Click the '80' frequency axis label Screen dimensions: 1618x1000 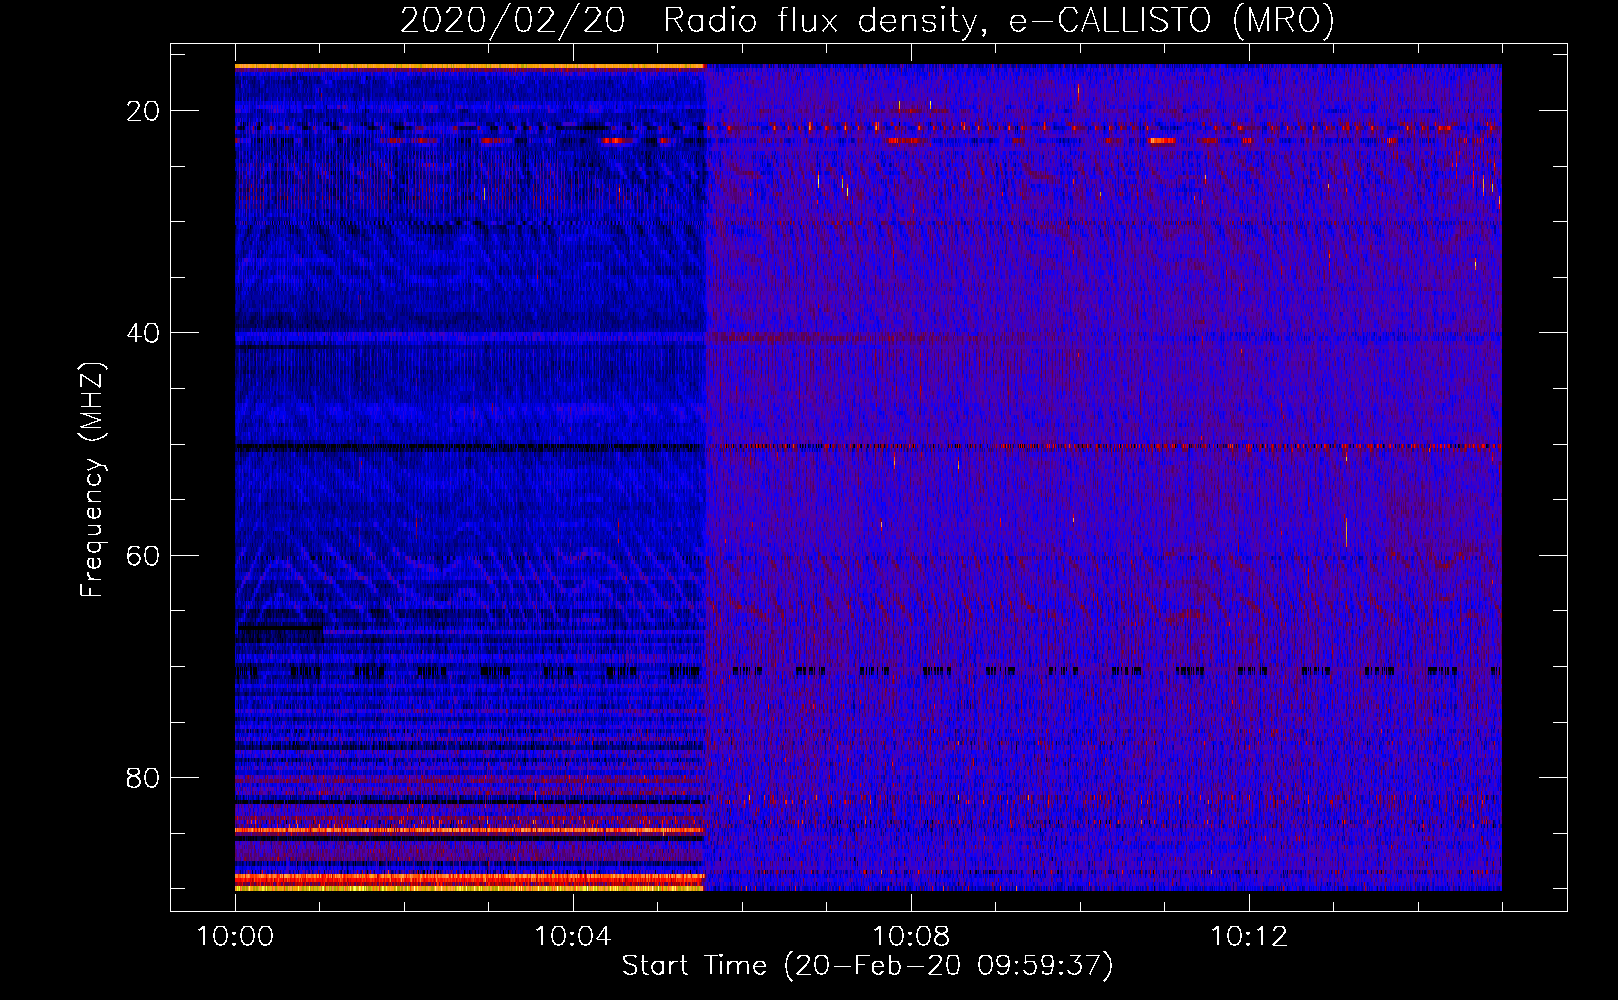143,777
